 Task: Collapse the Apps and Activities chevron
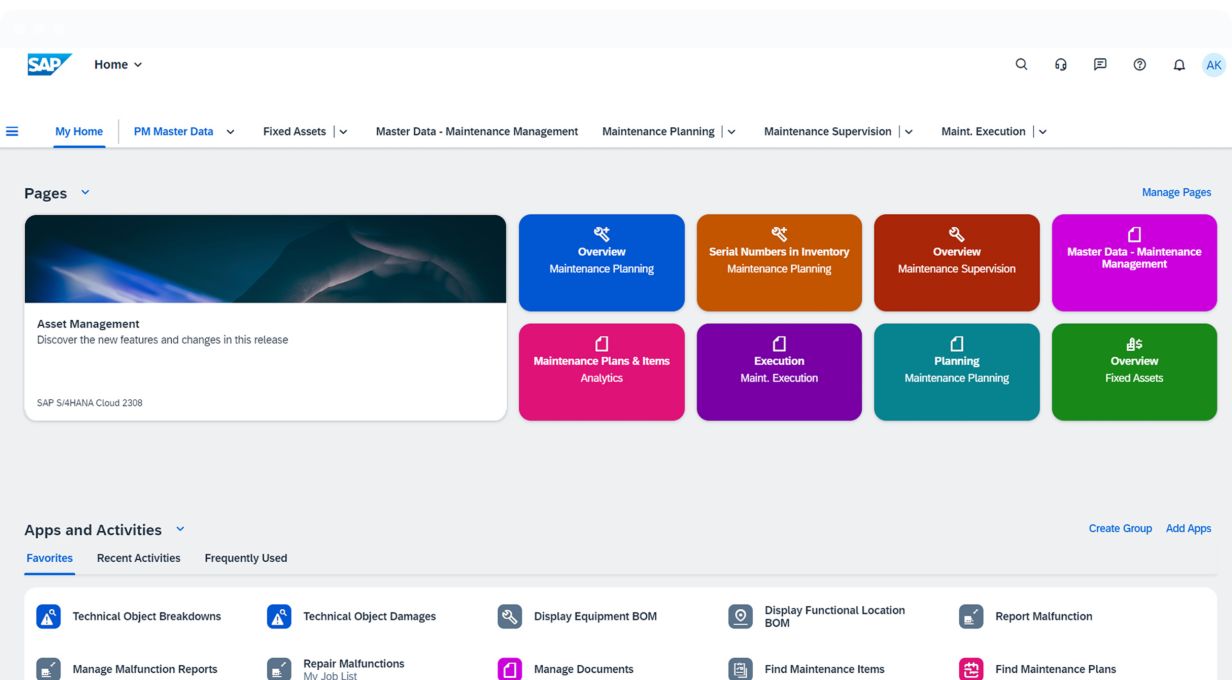pyautogui.click(x=180, y=529)
